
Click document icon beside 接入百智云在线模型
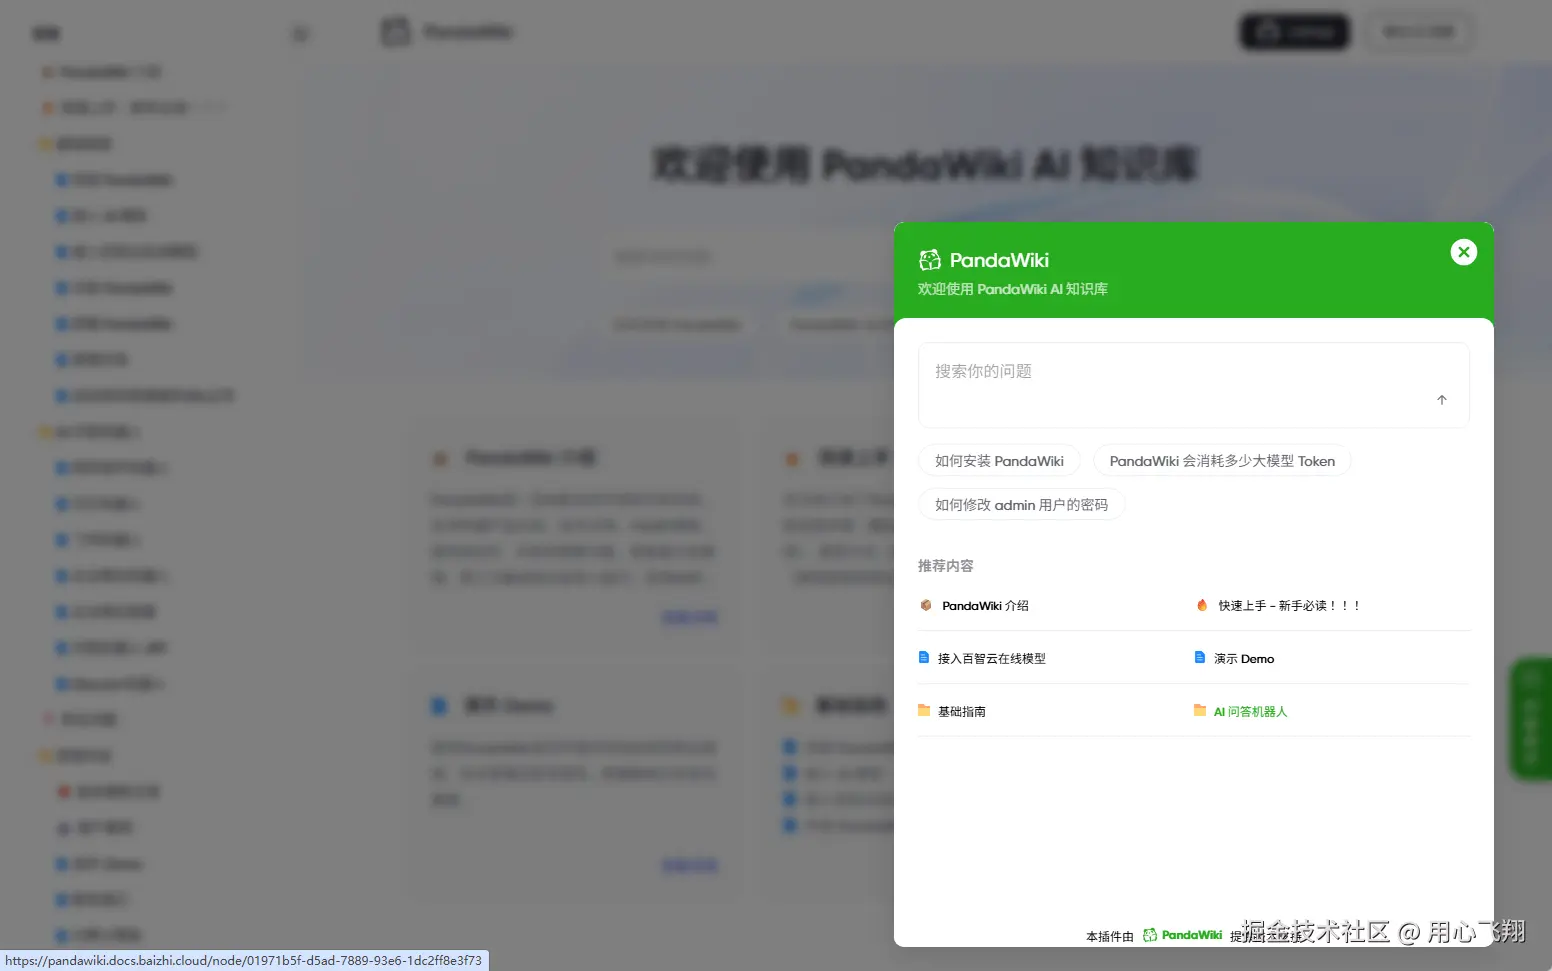pos(924,658)
